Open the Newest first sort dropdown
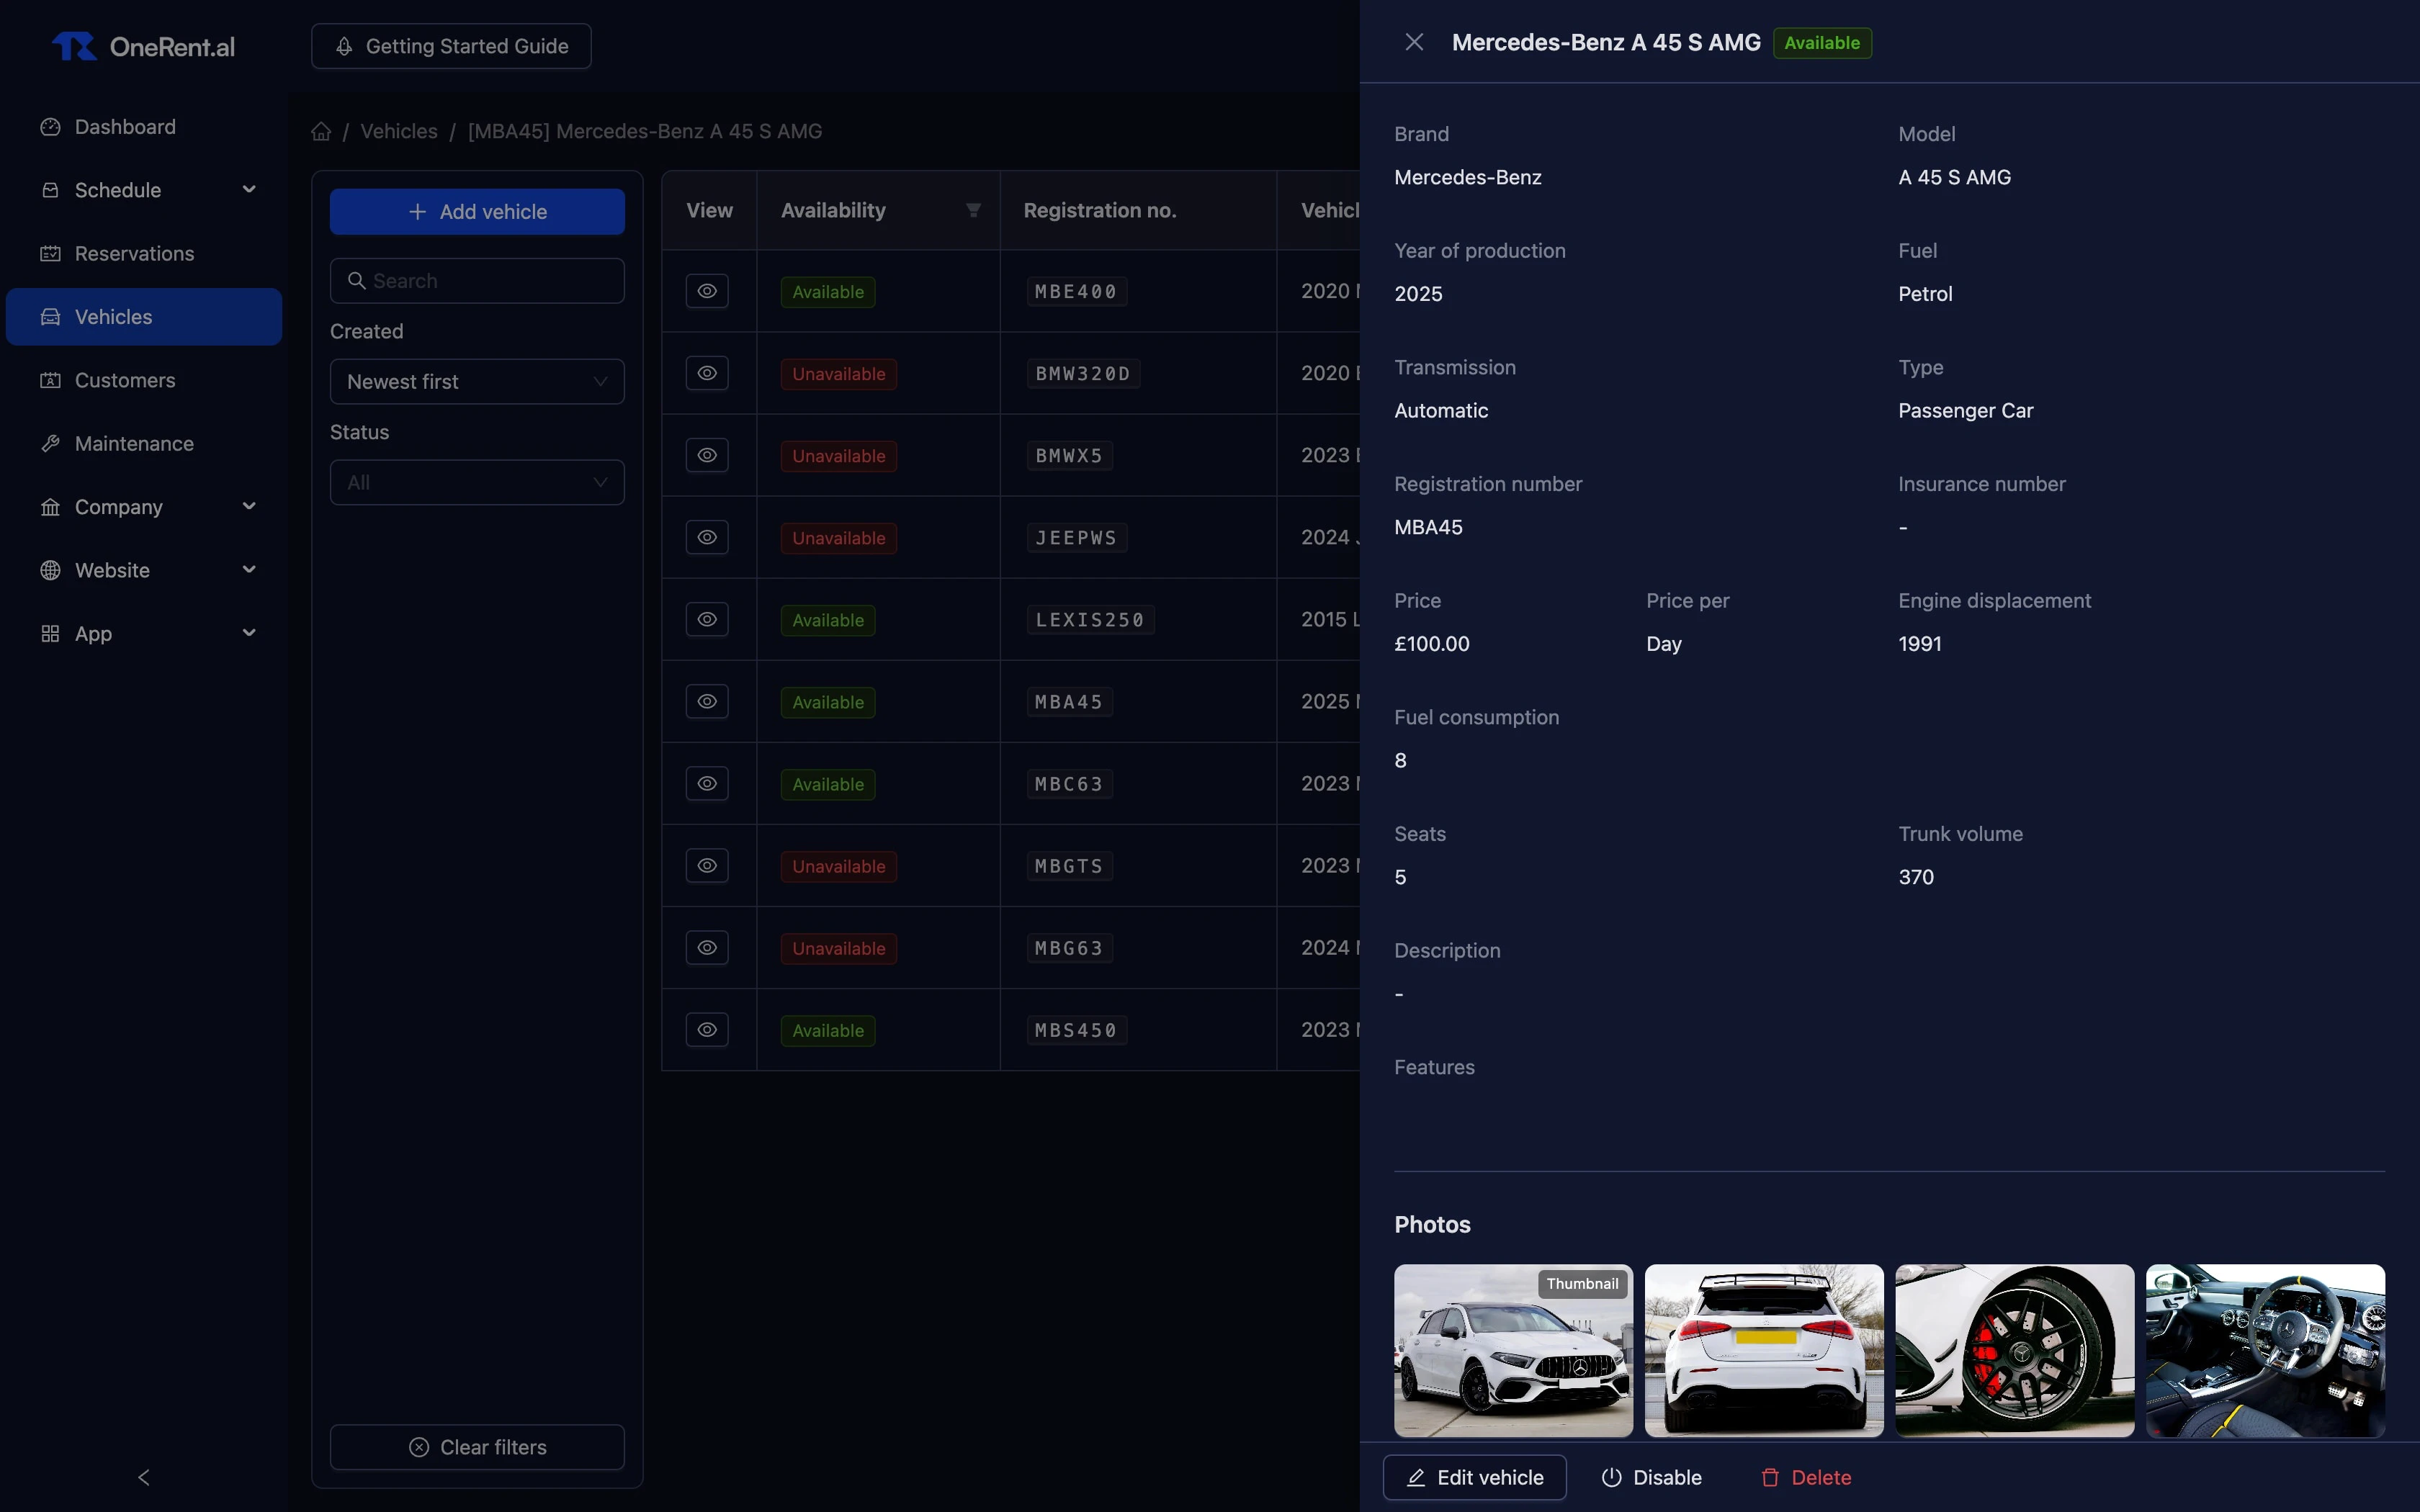 [x=477, y=381]
